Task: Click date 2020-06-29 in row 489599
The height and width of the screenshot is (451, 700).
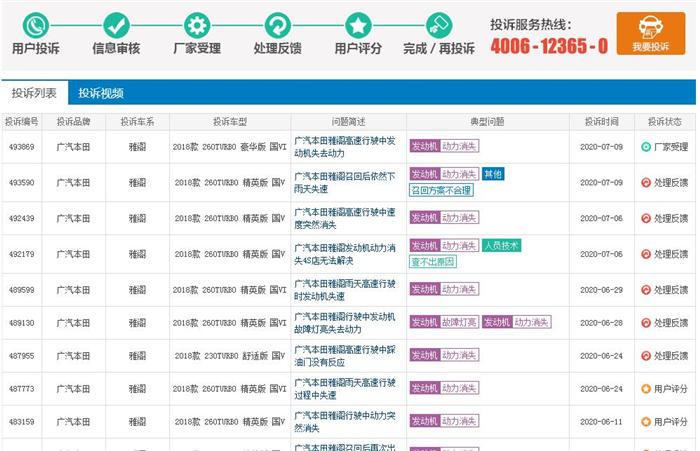Action: coord(601,289)
